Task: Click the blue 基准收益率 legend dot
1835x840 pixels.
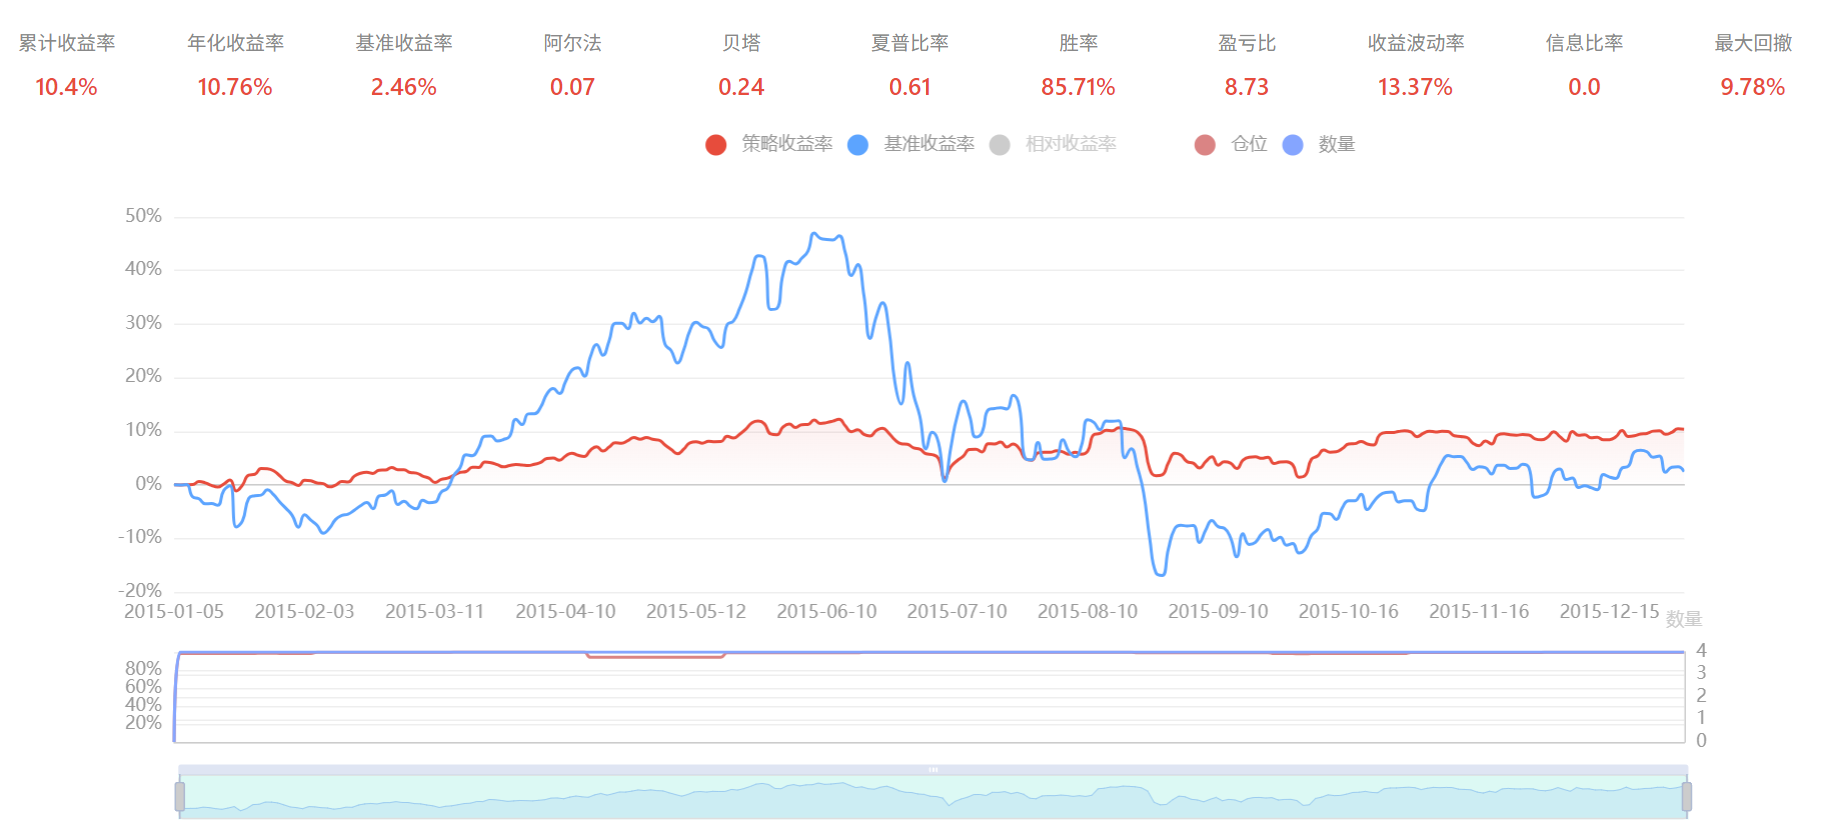Action: tap(857, 145)
